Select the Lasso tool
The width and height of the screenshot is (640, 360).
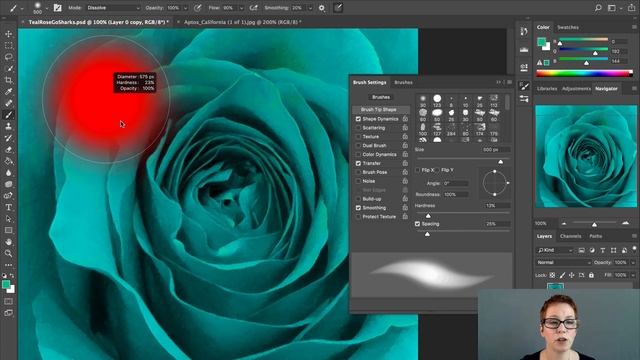click(9, 57)
